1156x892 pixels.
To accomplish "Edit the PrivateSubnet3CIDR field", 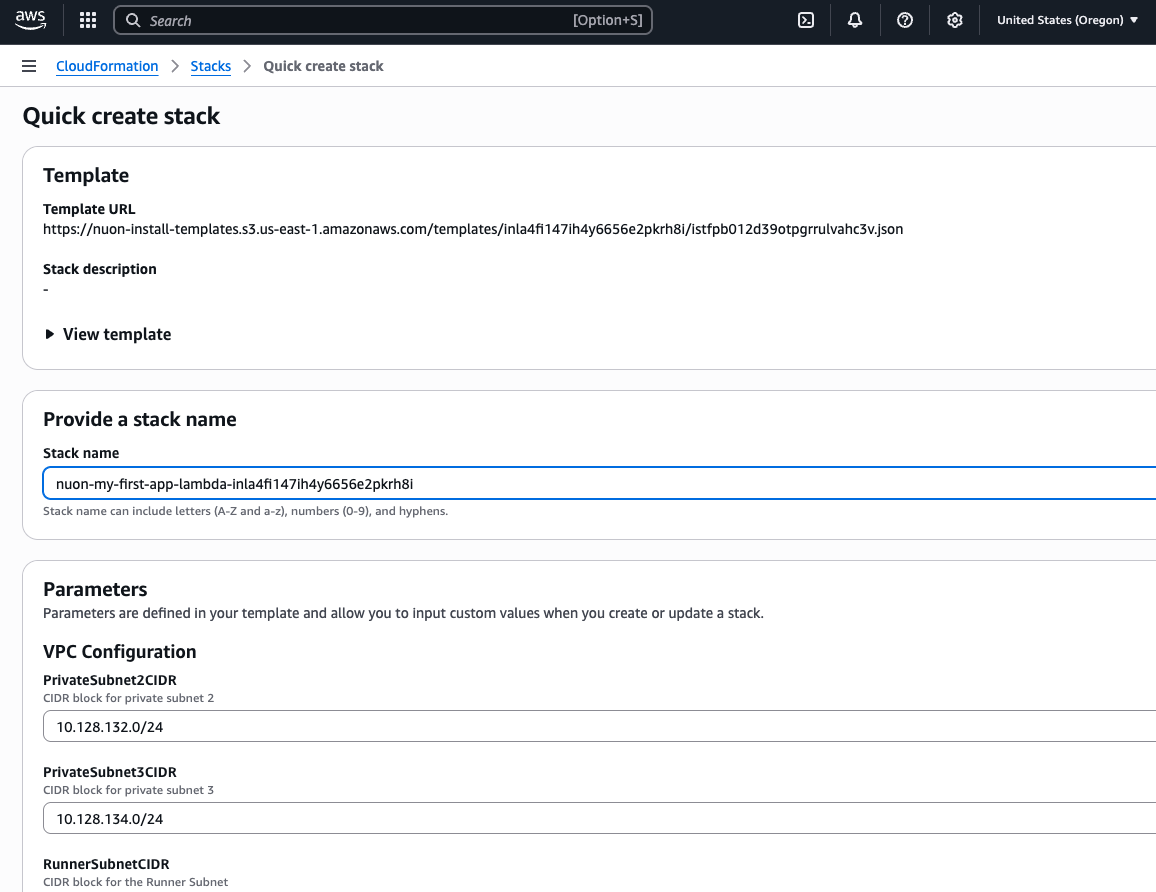I will (599, 818).
